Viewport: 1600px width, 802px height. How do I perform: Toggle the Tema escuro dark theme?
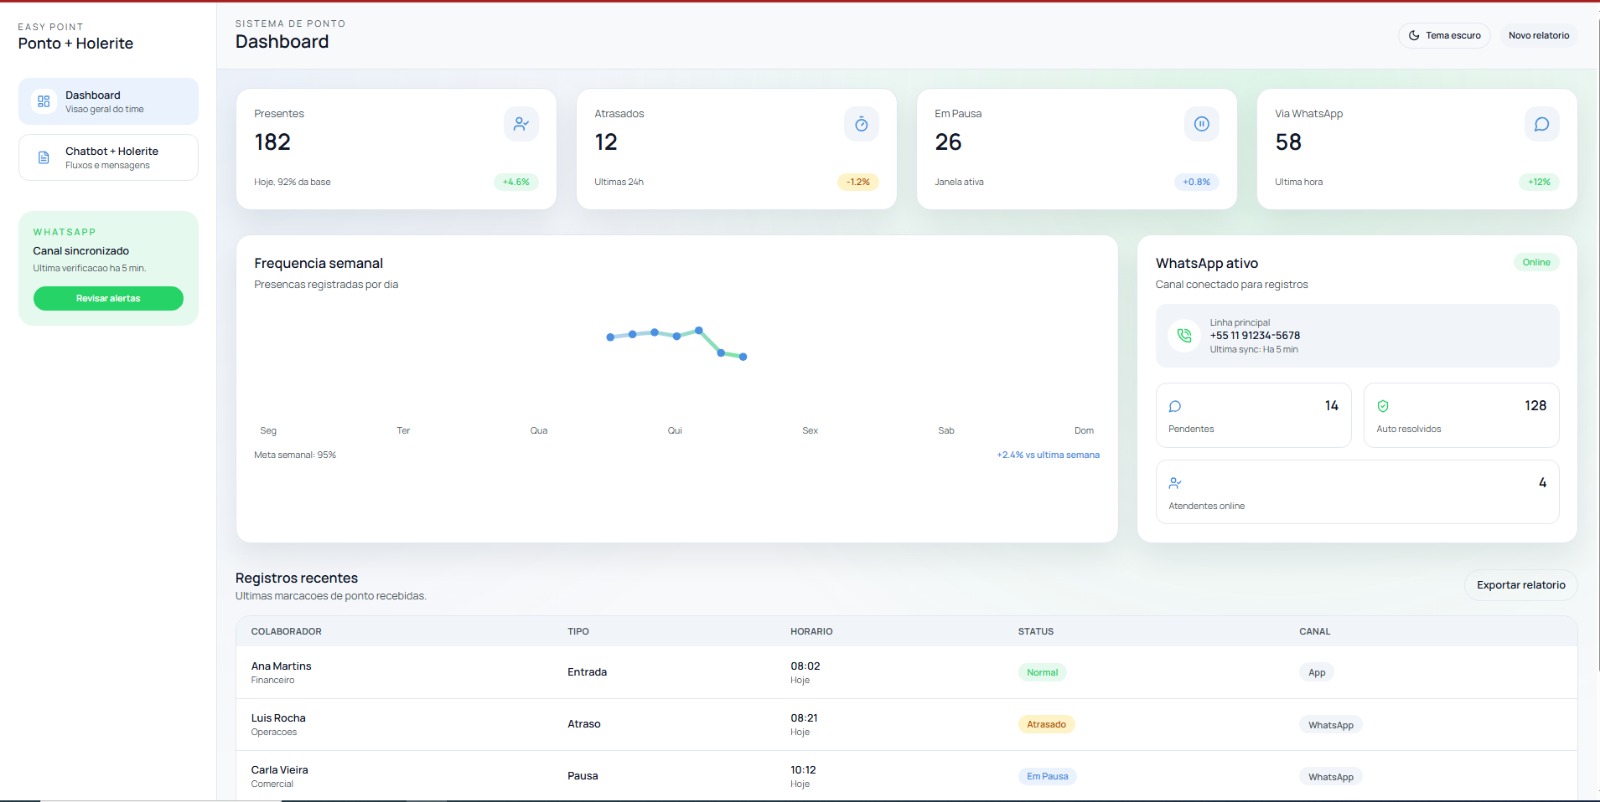pos(1444,36)
